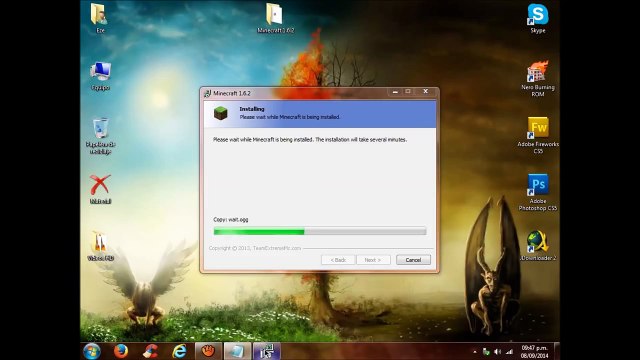The height and width of the screenshot is (360, 640).
Task: Click the Minecraft 1.6.2 window title
Action: (x=232, y=93)
